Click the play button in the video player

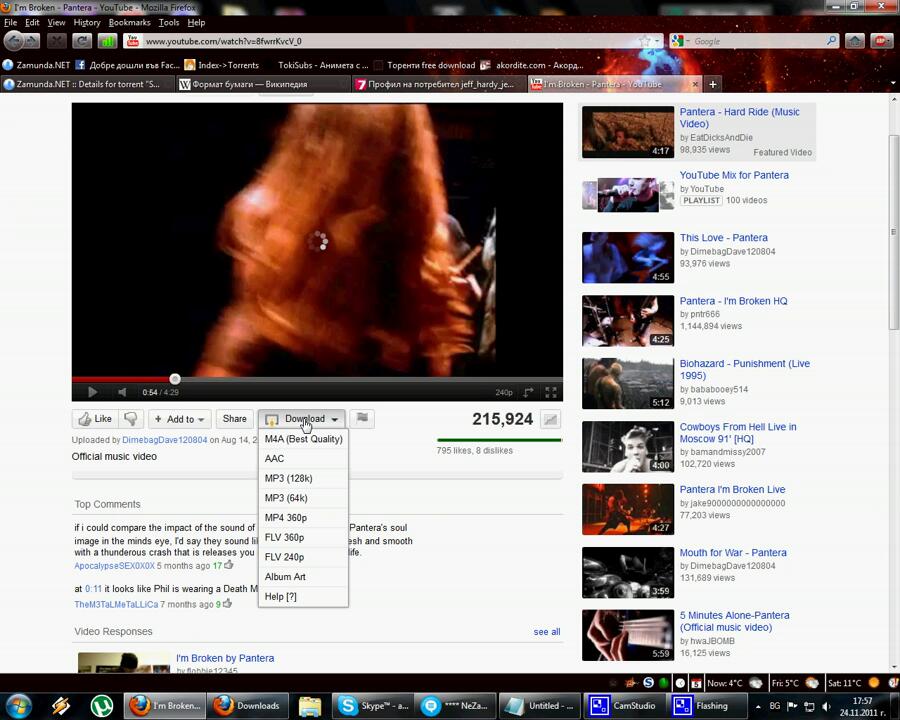pos(92,393)
